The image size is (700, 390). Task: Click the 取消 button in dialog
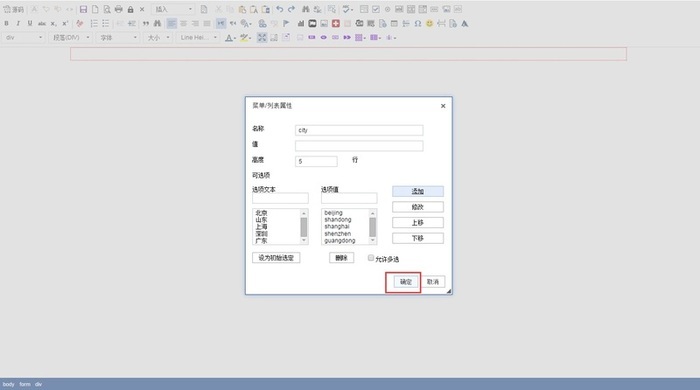pyautogui.click(x=433, y=282)
